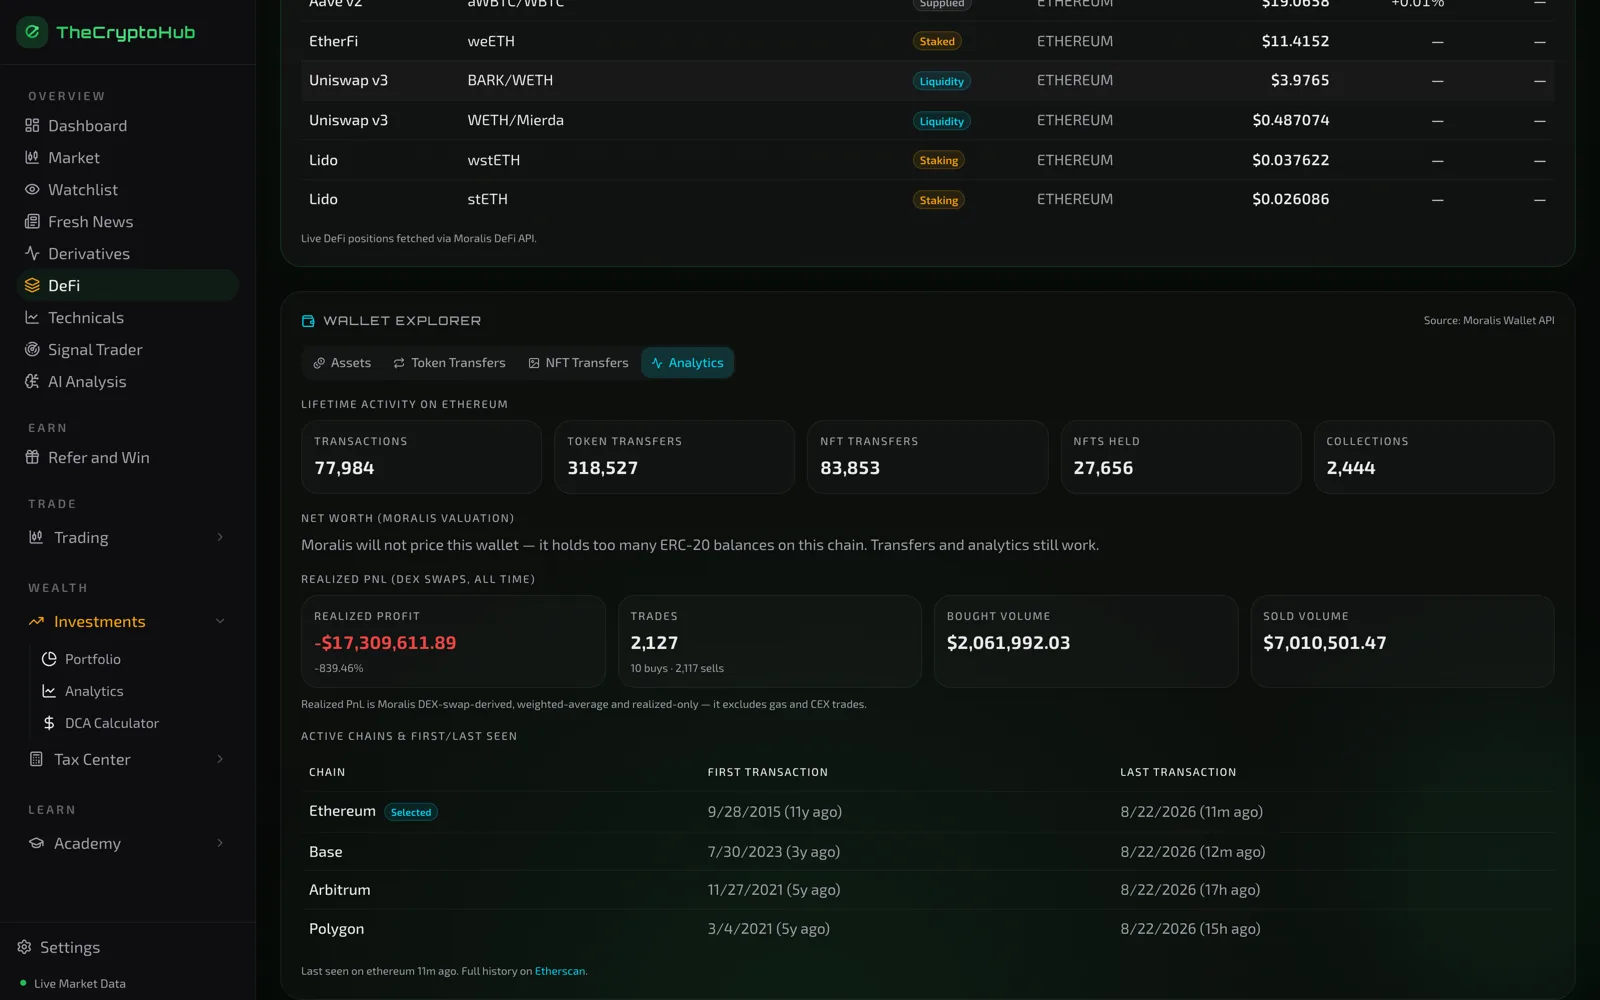Click the Watchlist eye icon
The width and height of the screenshot is (1600, 1000).
point(32,190)
